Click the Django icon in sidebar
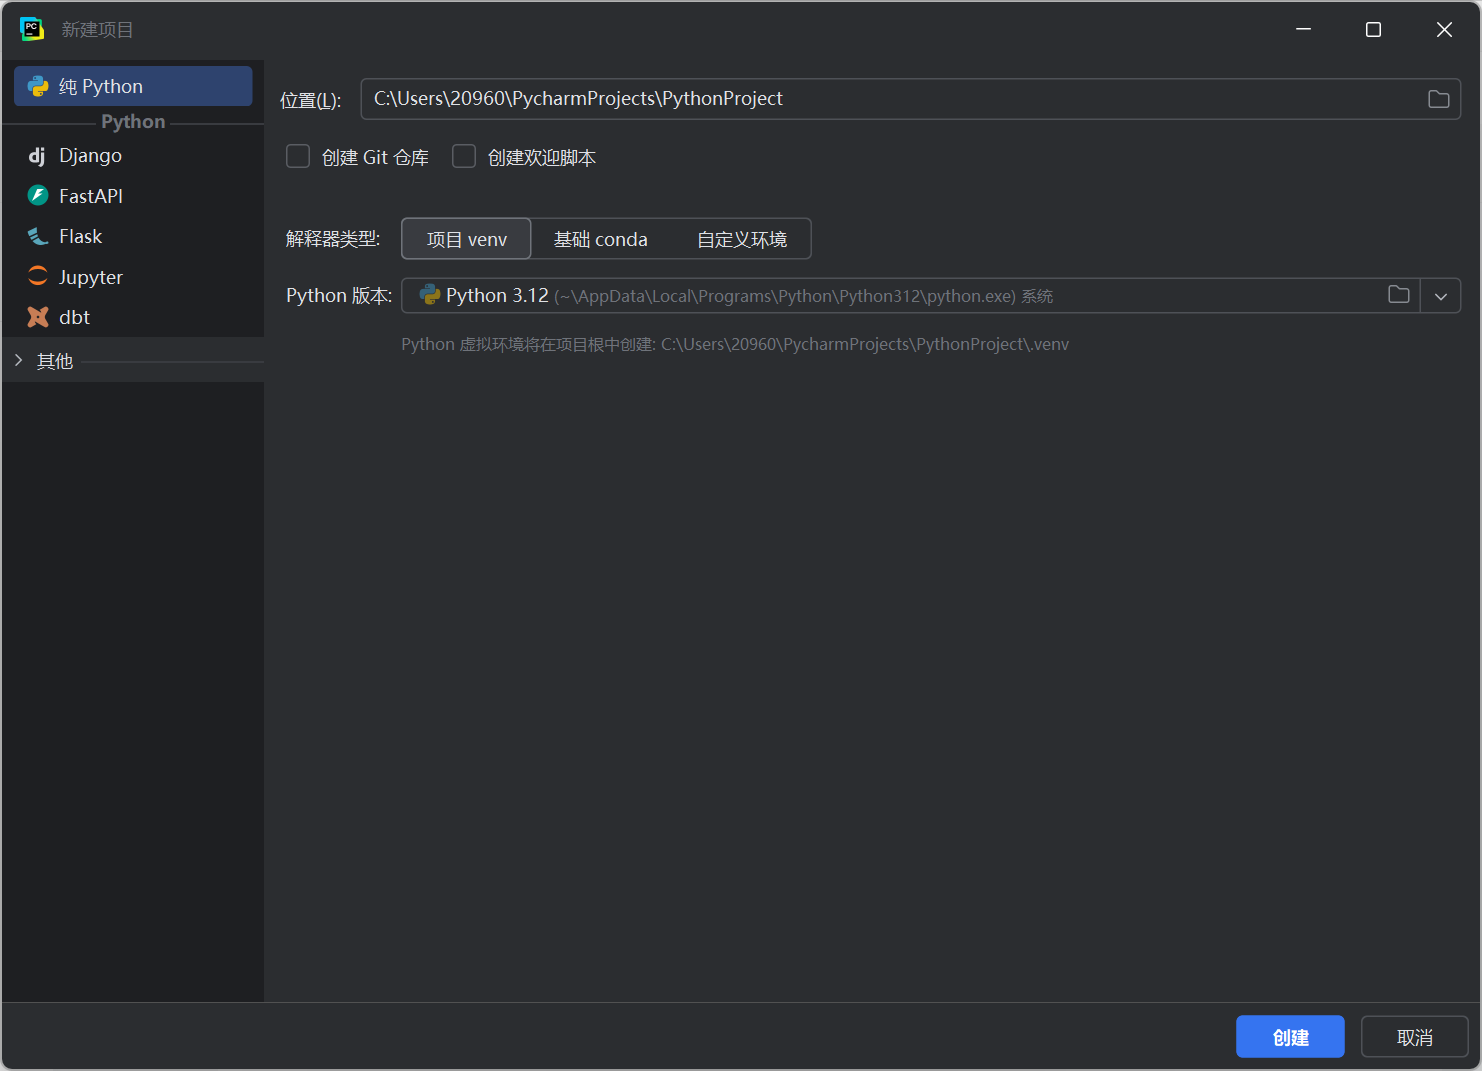The image size is (1482, 1071). (x=38, y=156)
